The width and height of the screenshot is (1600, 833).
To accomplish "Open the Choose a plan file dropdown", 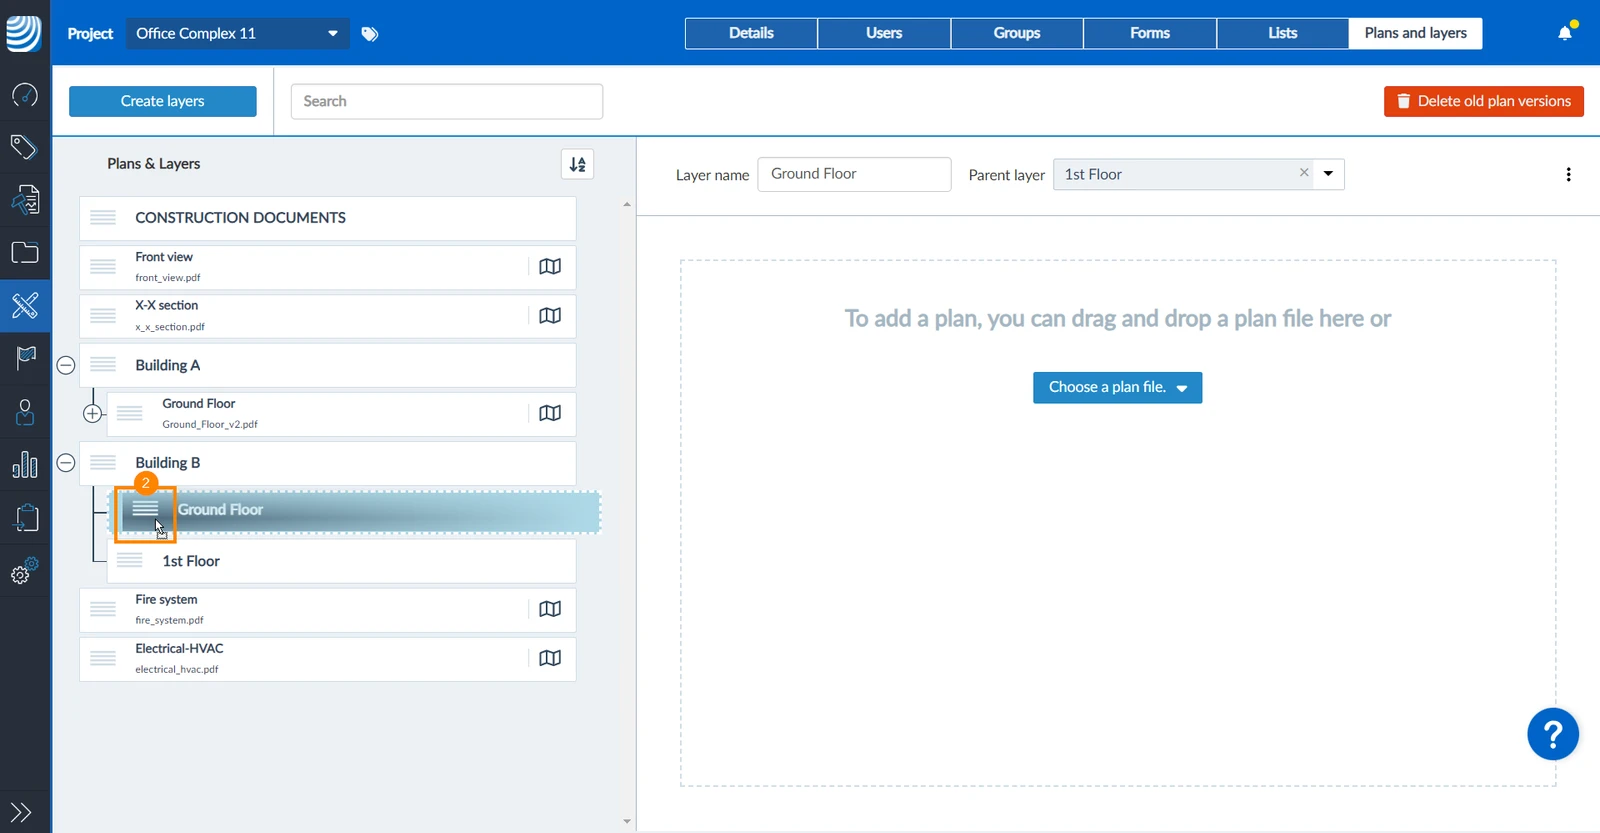I will tap(1117, 388).
